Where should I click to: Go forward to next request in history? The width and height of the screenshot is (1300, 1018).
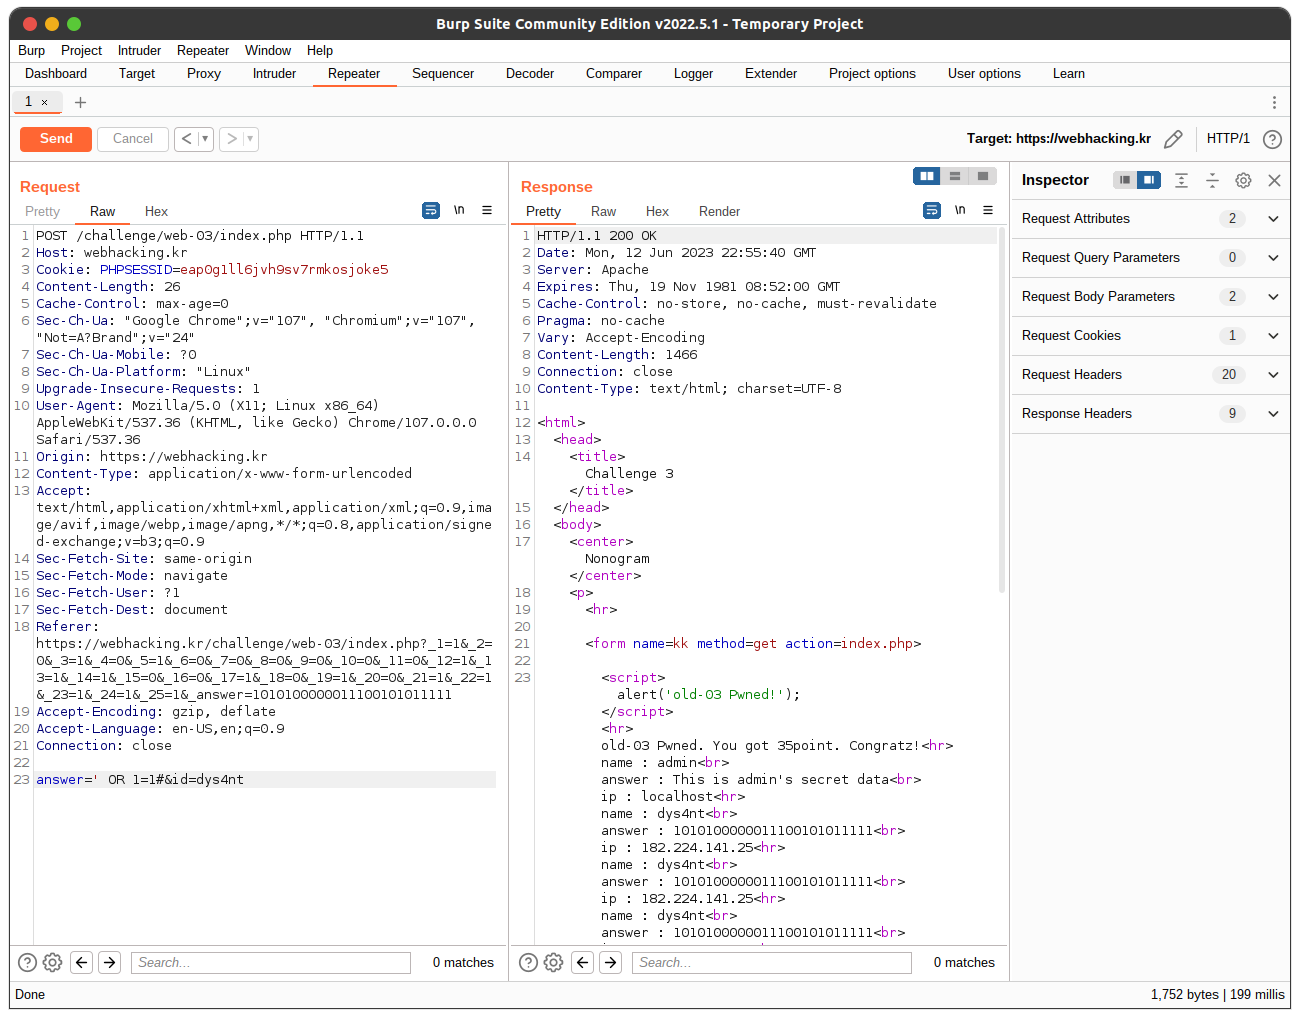pos(231,139)
